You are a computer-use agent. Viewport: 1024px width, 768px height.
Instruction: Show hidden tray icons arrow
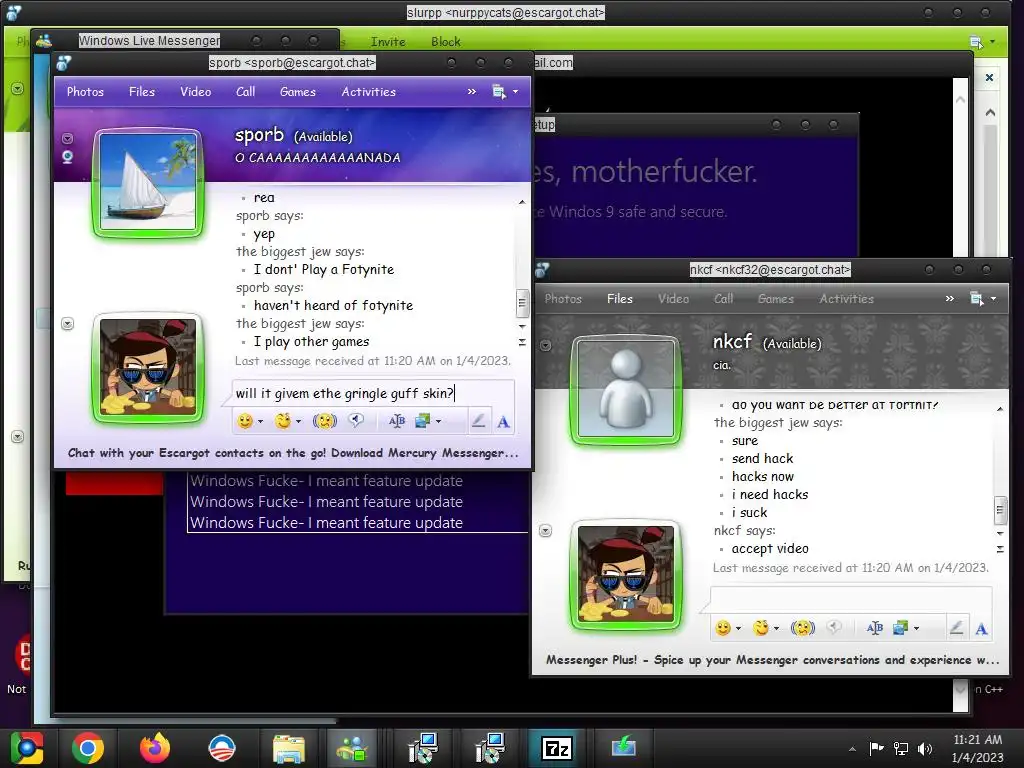coord(852,749)
